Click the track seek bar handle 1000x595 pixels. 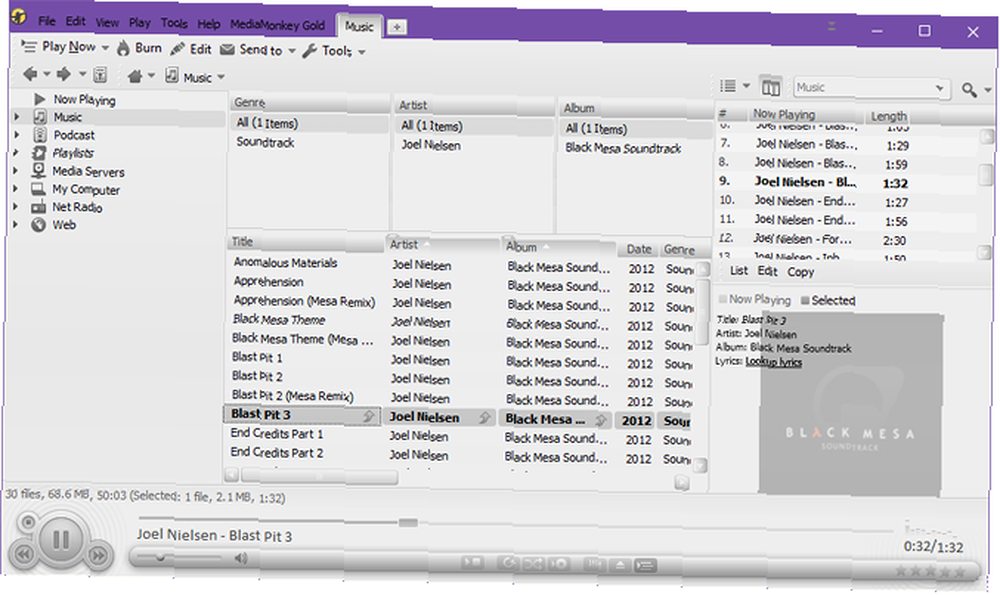pyautogui.click(x=408, y=523)
